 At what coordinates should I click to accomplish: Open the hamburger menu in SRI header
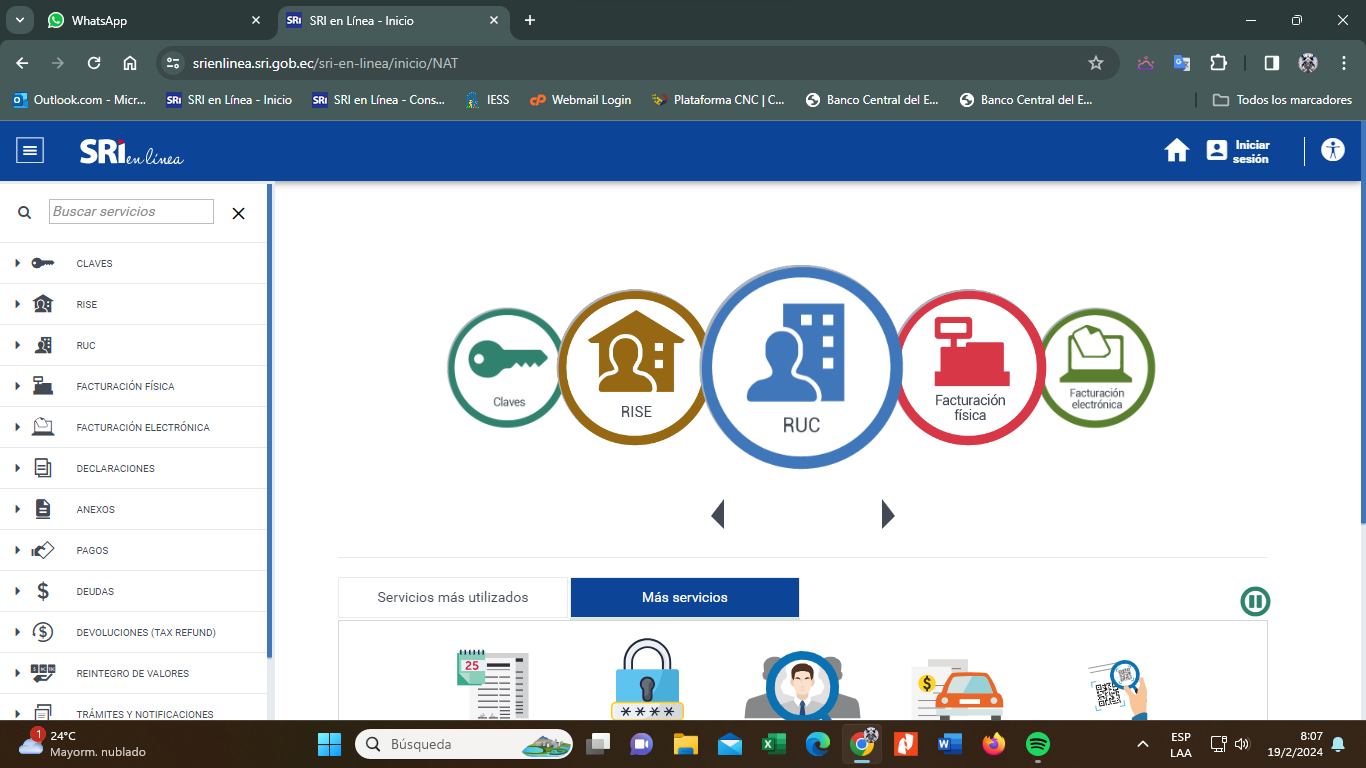[30, 151]
